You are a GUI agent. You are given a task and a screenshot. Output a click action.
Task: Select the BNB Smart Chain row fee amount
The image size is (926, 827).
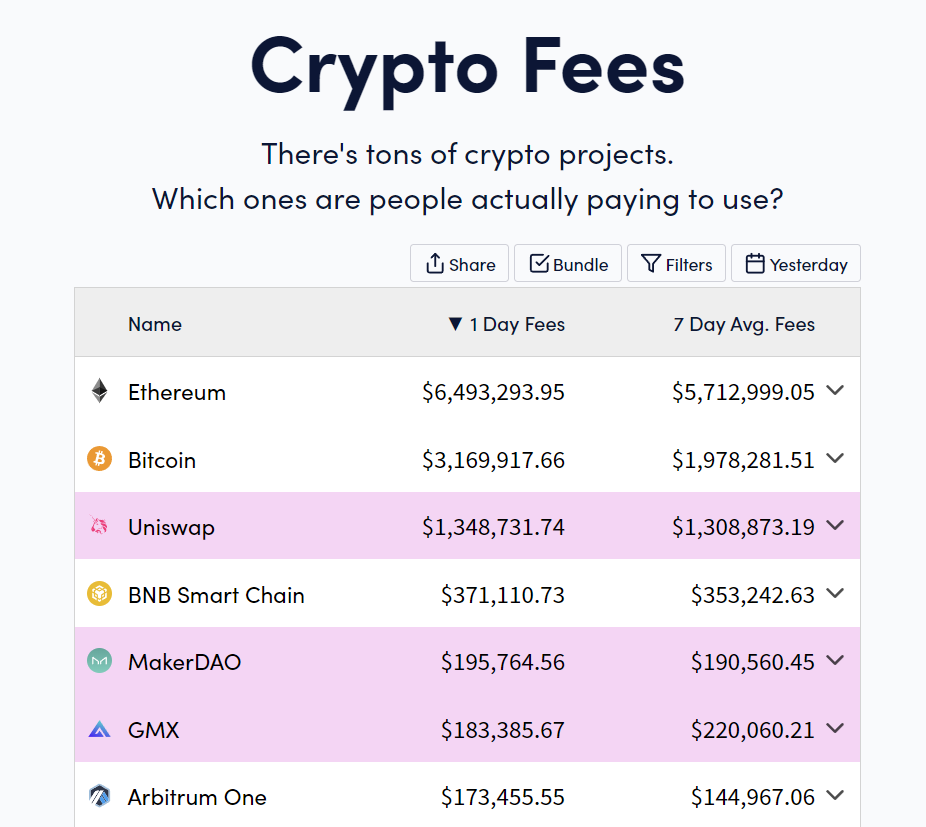coord(503,595)
